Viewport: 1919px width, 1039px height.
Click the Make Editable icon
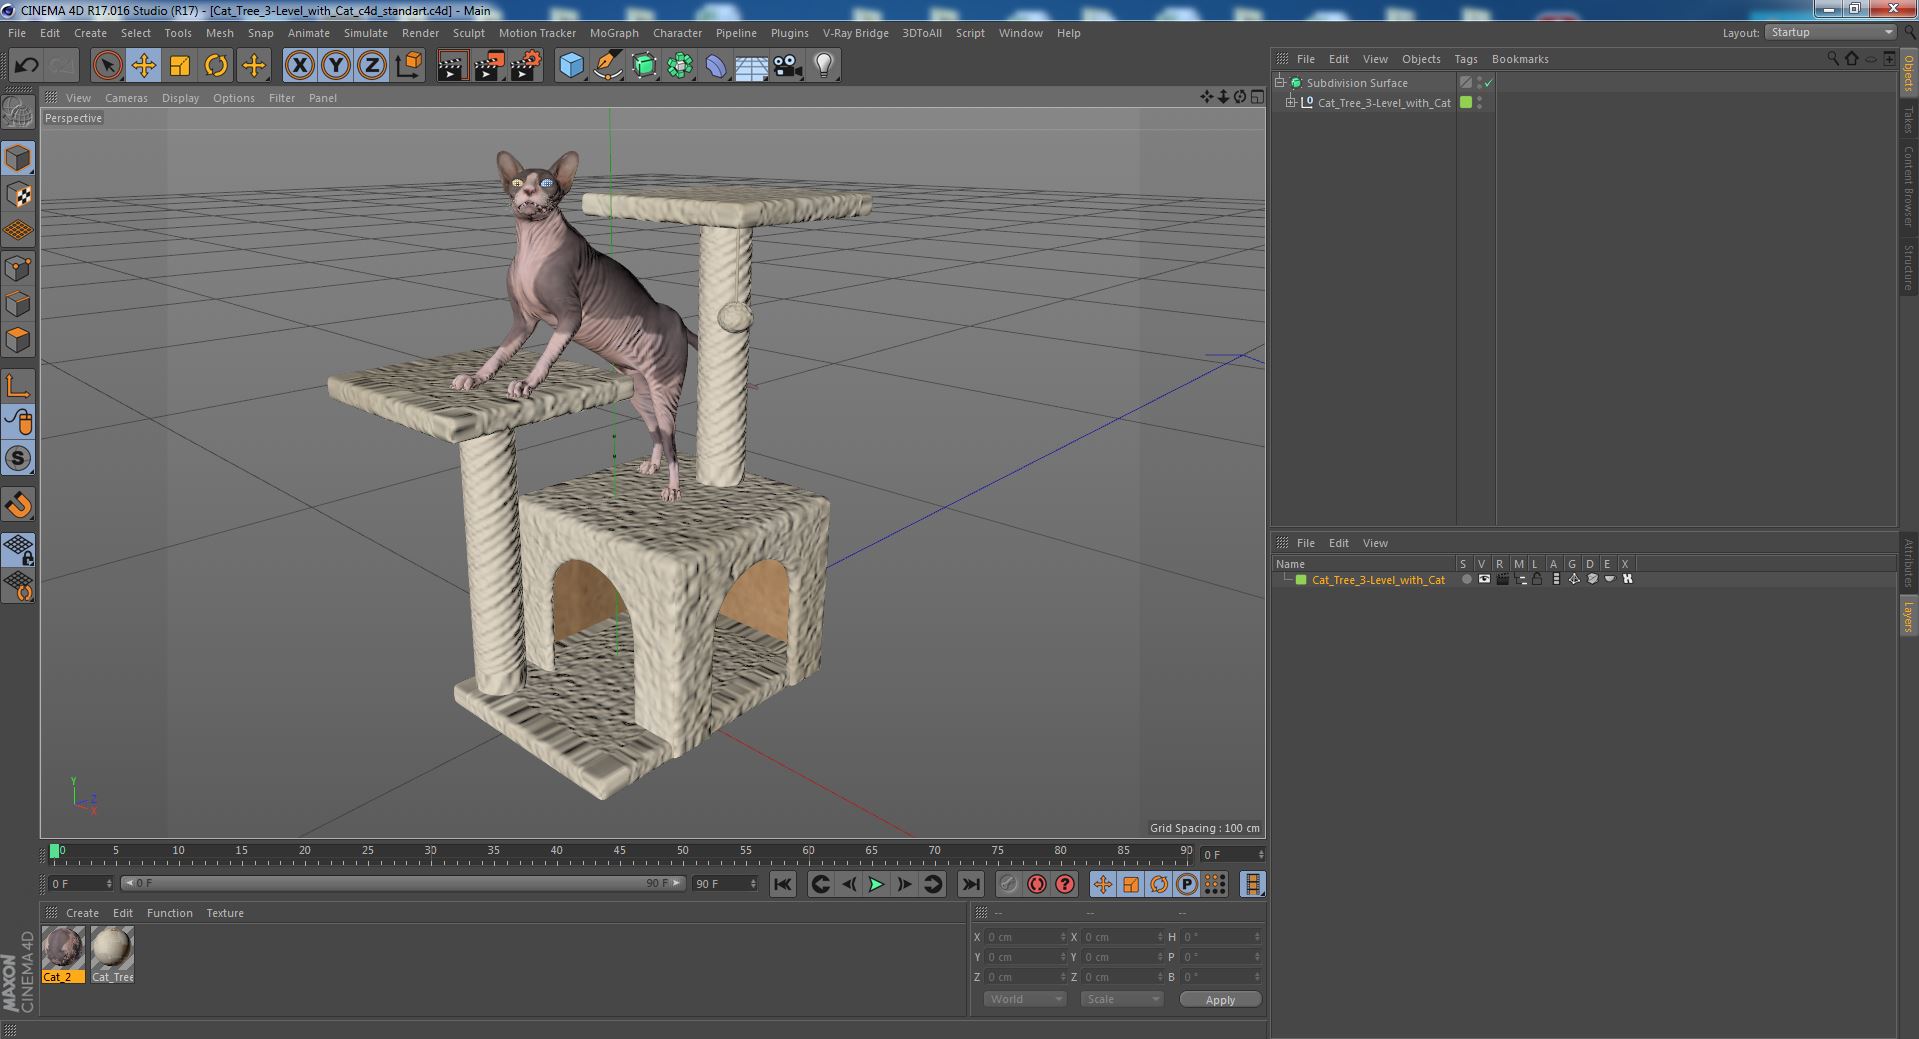coord(18,113)
